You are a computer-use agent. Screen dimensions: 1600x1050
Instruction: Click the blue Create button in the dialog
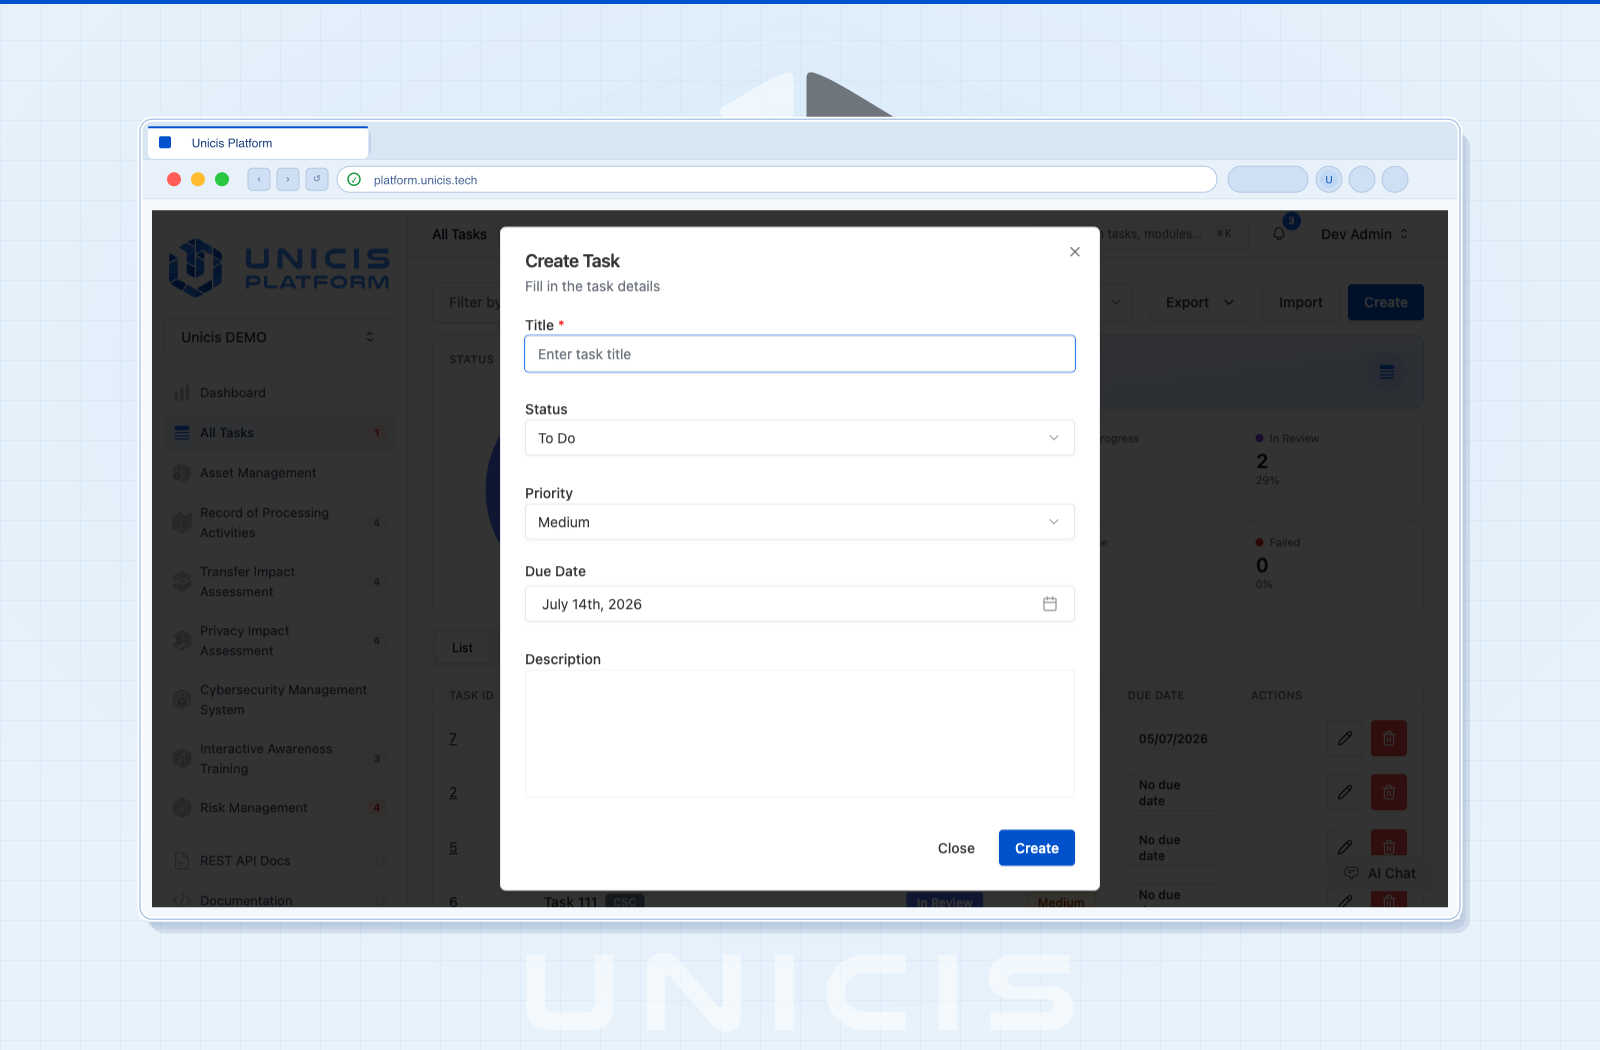tap(1037, 848)
